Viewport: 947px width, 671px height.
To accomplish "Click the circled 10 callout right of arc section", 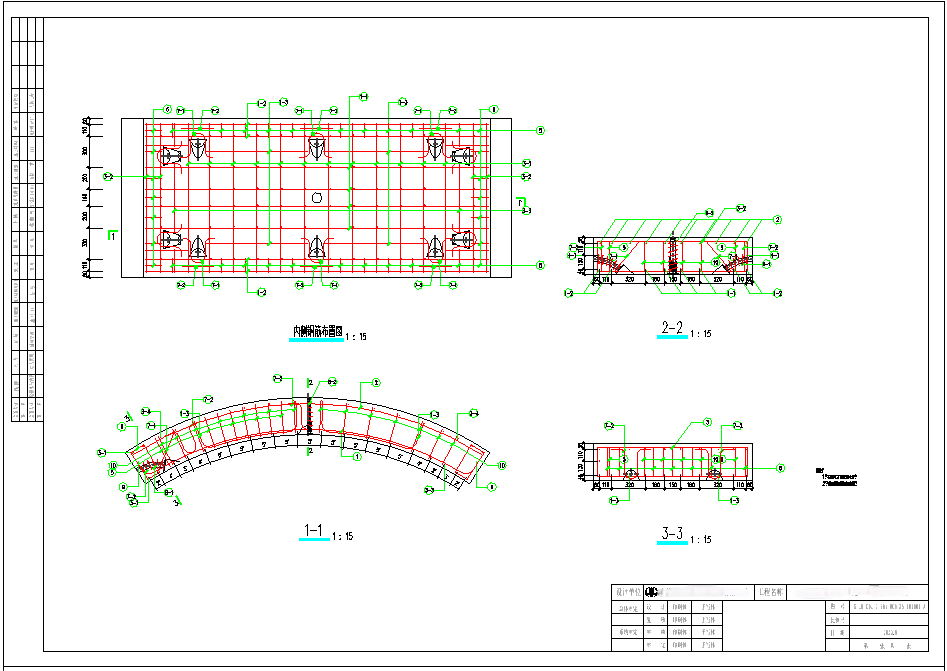I will 501,465.
